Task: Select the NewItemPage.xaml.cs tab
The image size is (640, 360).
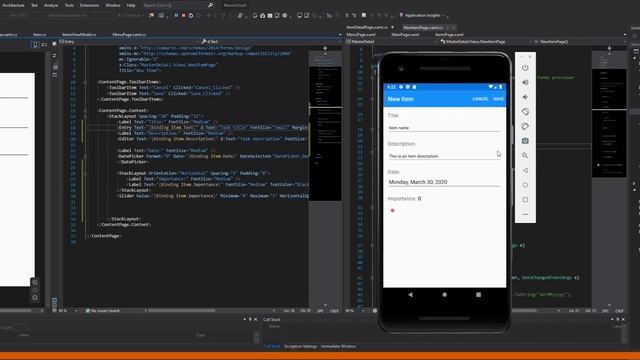Action: [x=423, y=27]
